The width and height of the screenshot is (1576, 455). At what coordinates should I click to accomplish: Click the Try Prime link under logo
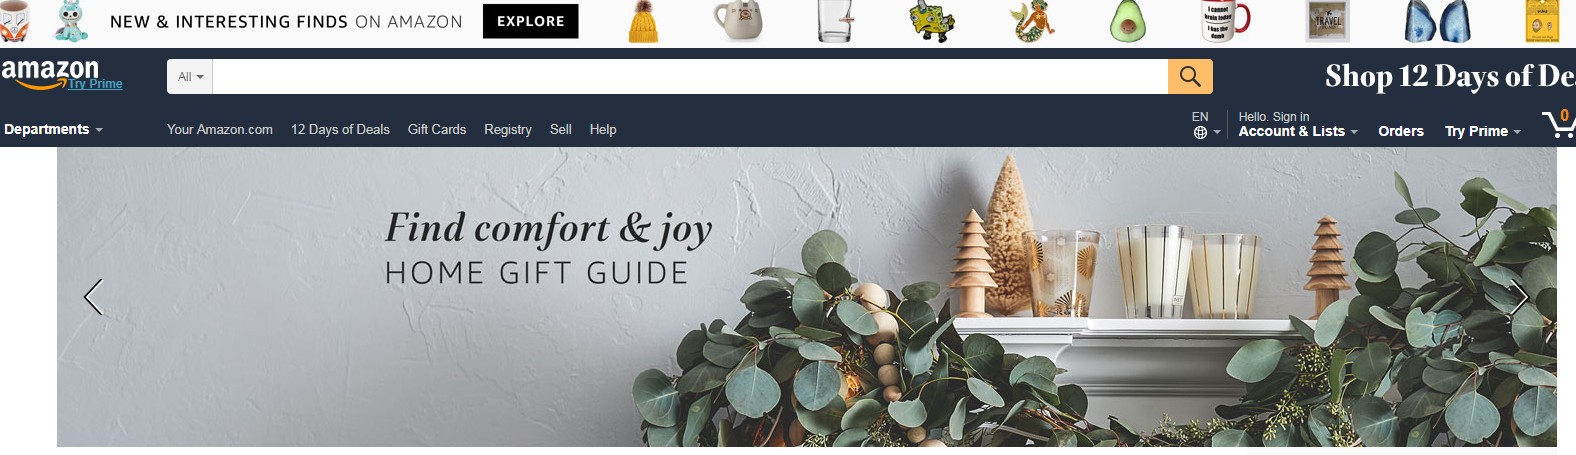click(x=96, y=84)
